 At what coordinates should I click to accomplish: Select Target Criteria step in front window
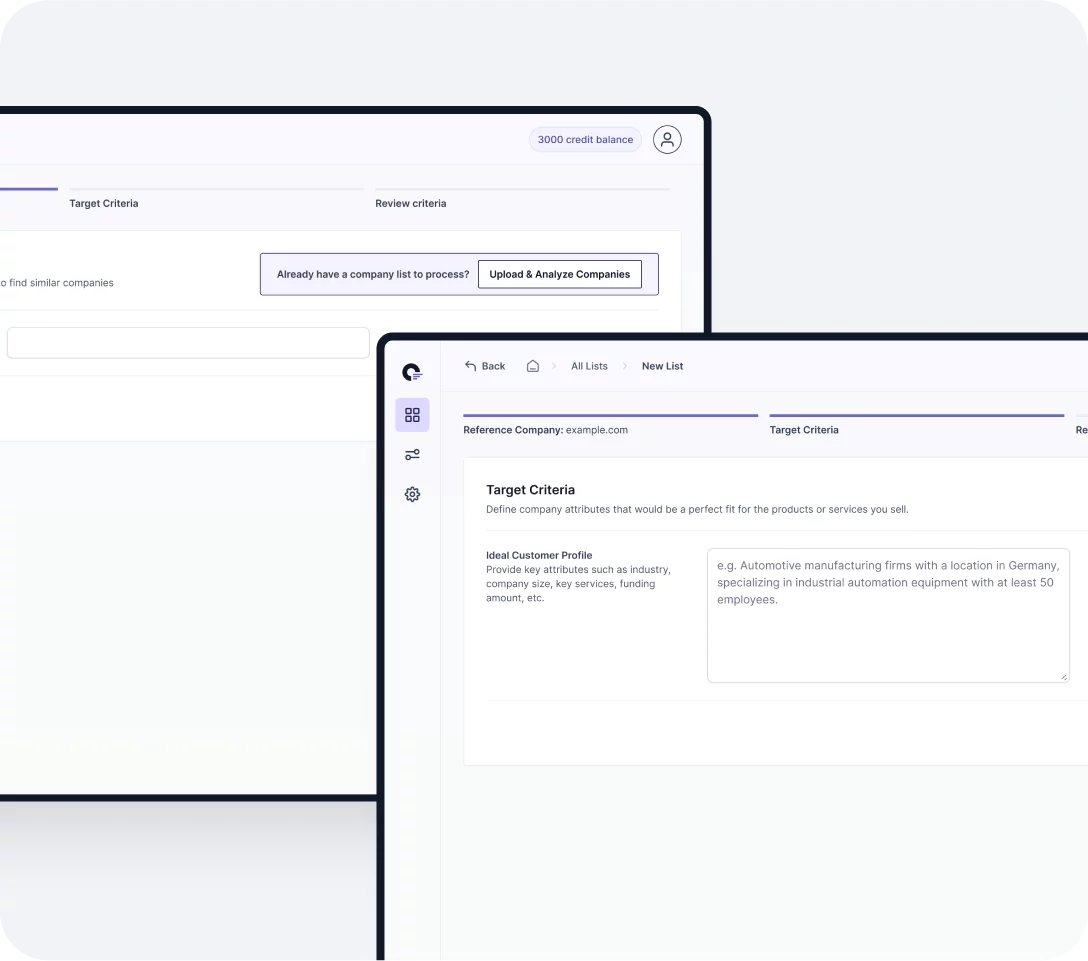pos(804,430)
